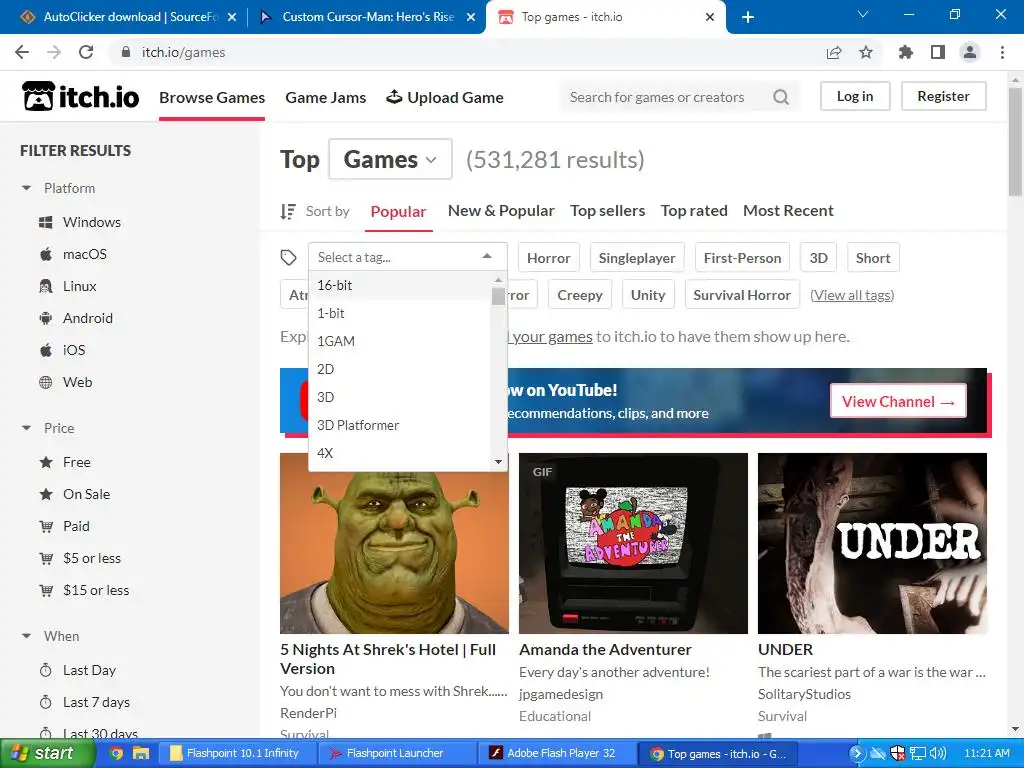1024x768 pixels.
Task: Click cart icon next to $15 or less
Action: (46, 590)
